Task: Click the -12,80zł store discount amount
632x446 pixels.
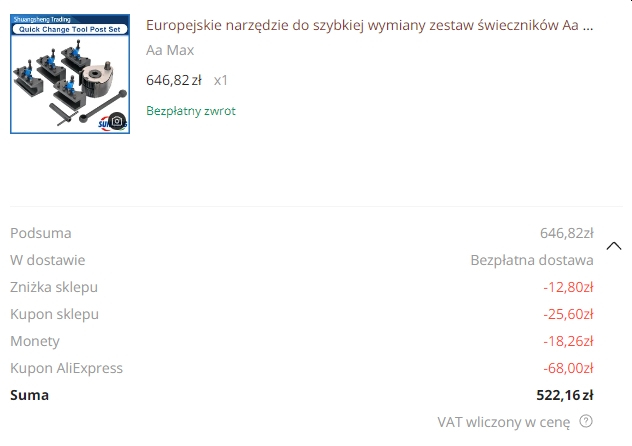Action: 568,287
